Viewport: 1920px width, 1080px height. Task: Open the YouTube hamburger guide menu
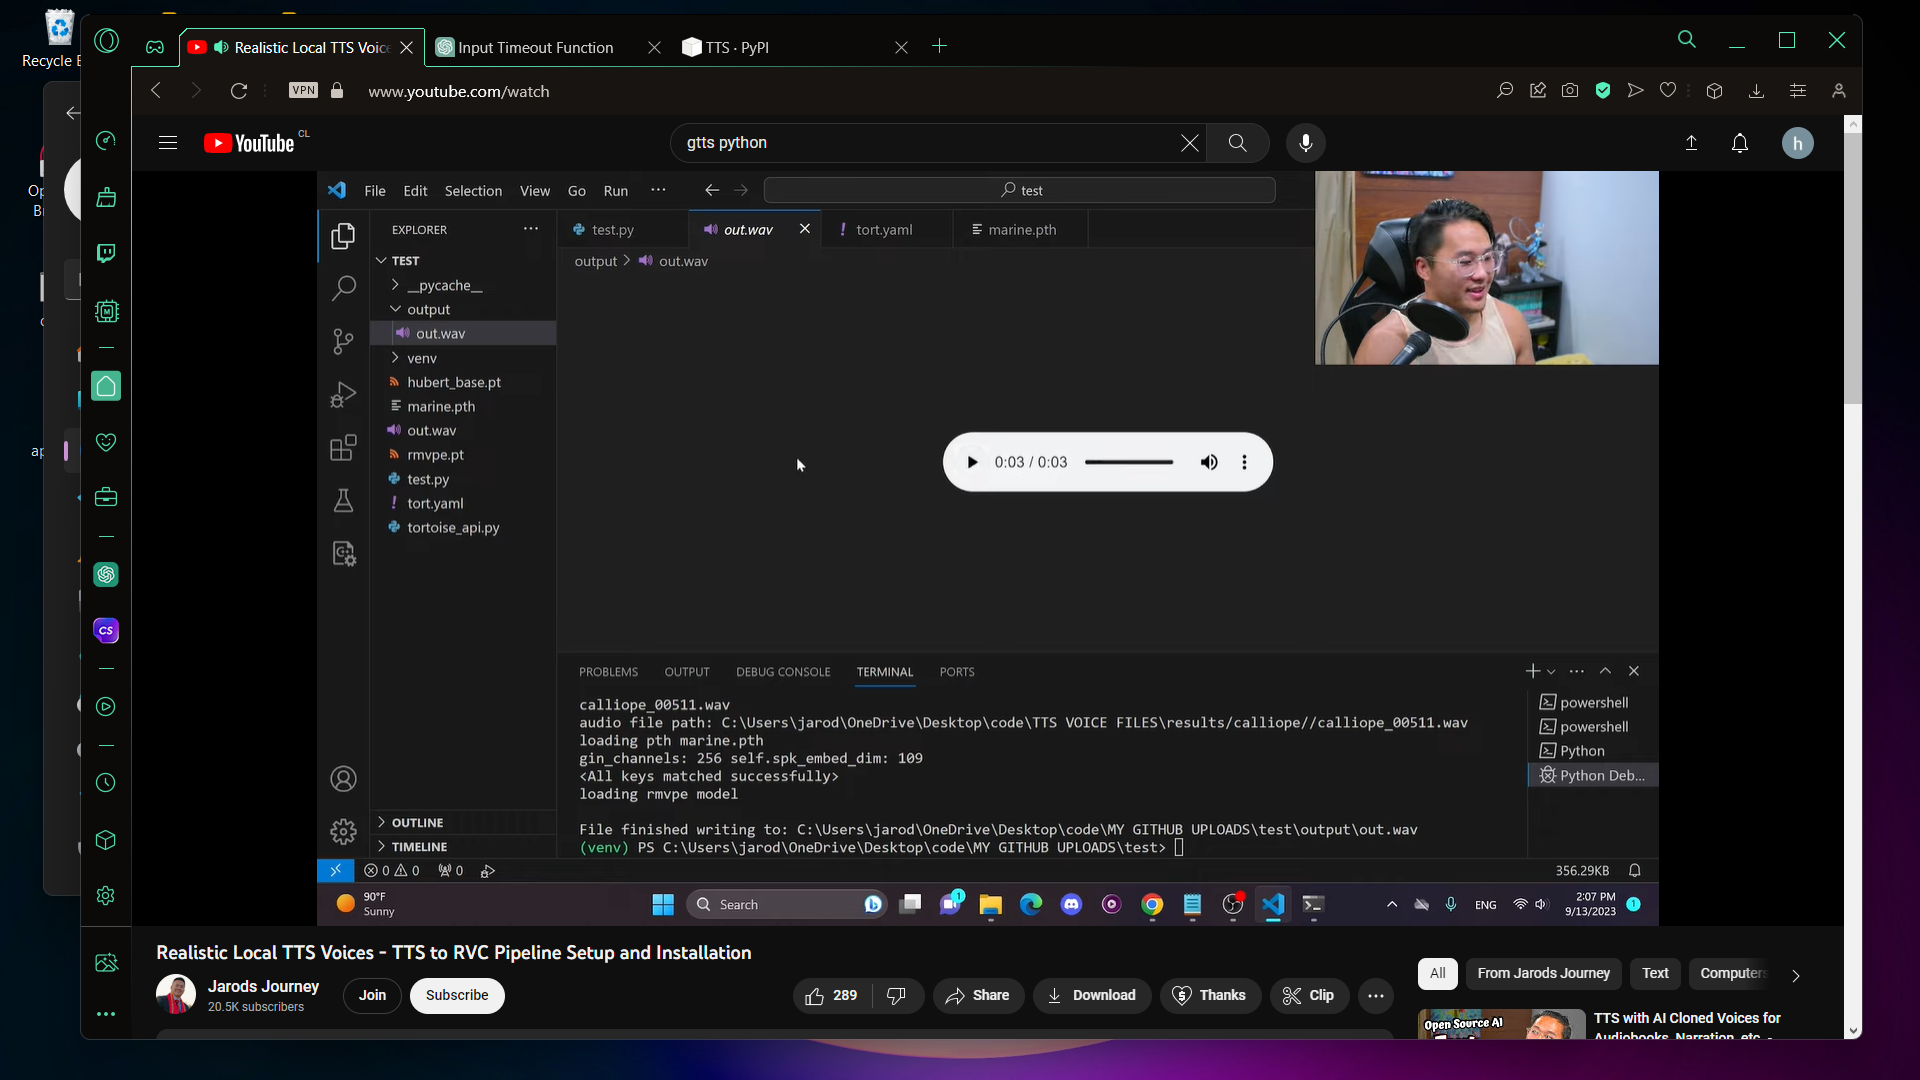pos(168,143)
